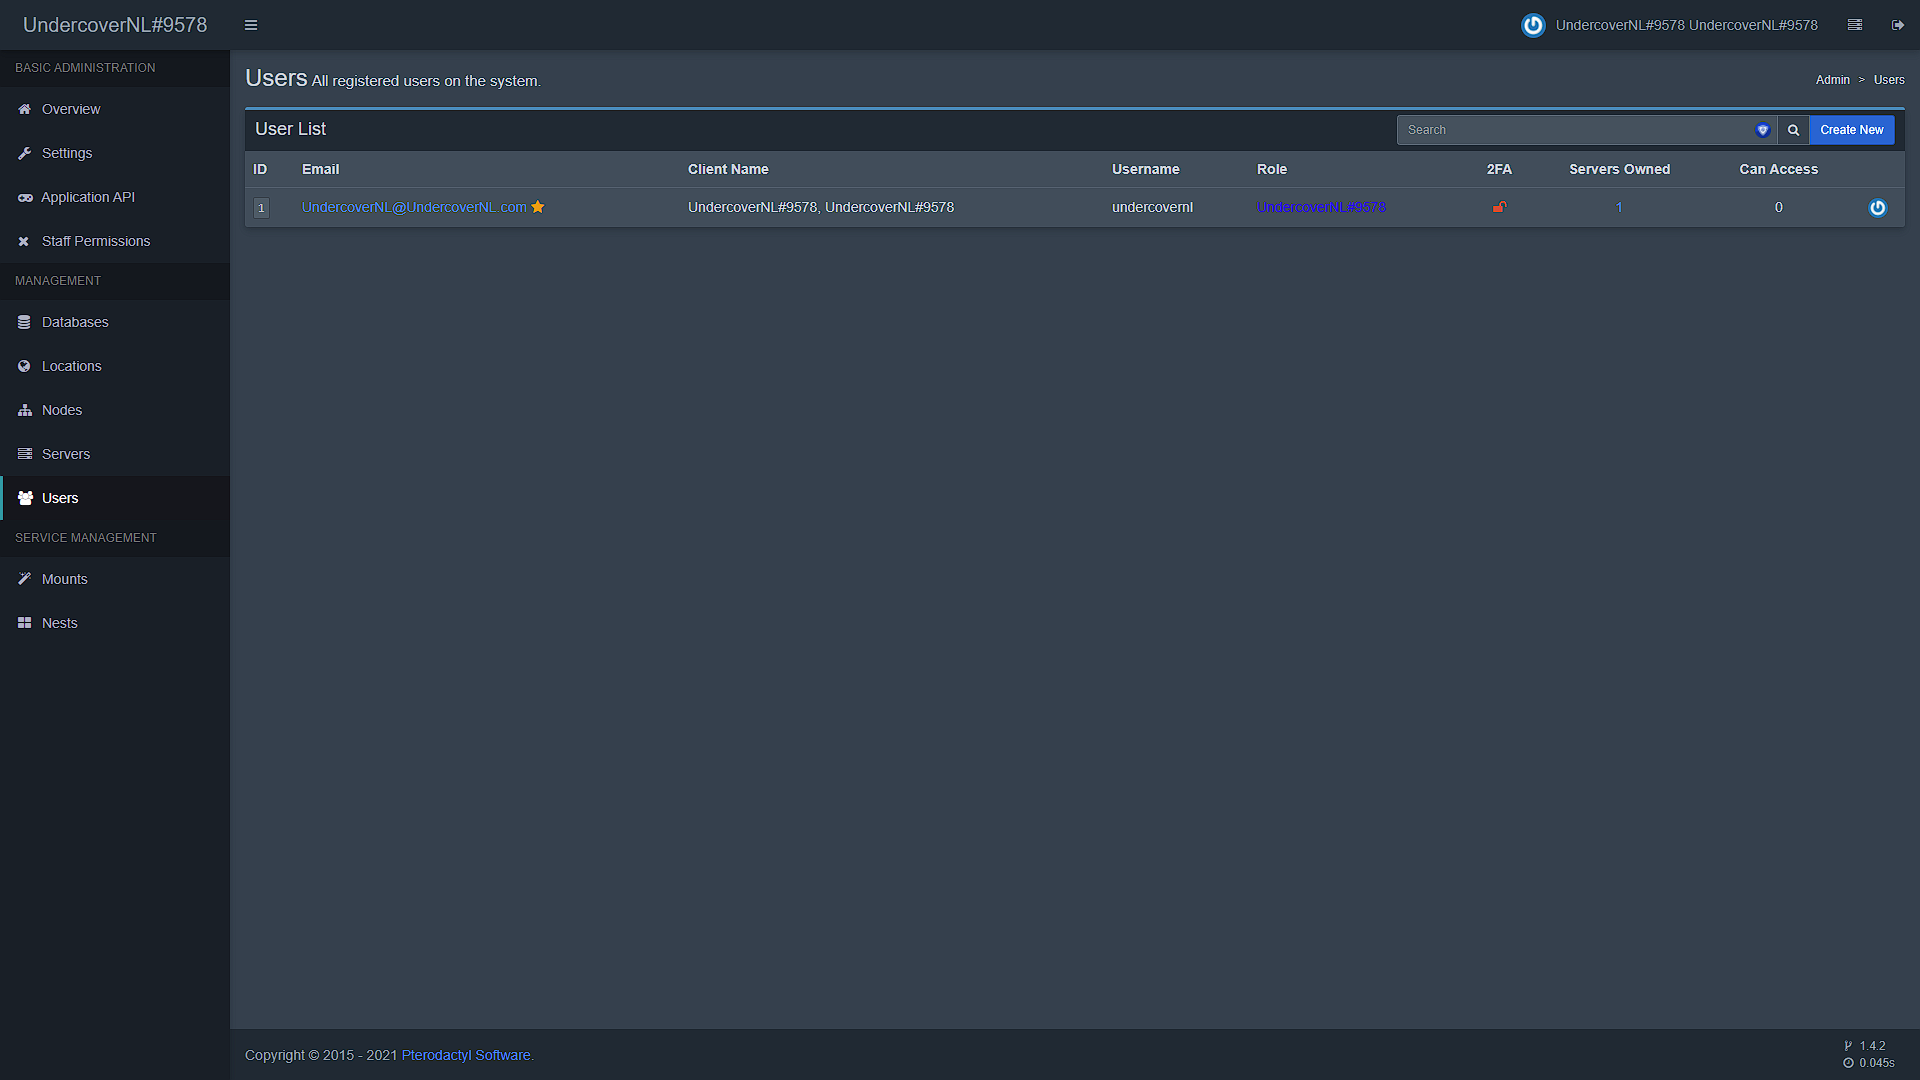Click the Locations globe icon
Viewport: 1920px width, 1080px height.
(24, 366)
